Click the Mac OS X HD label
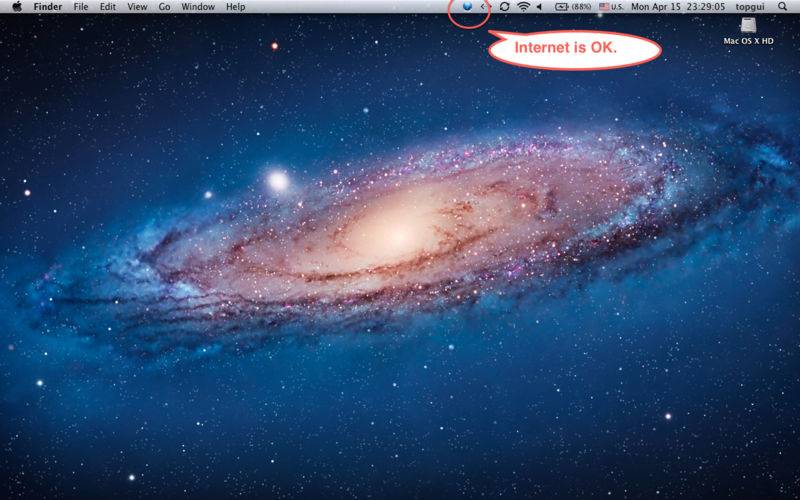800x500 pixels. 748,41
